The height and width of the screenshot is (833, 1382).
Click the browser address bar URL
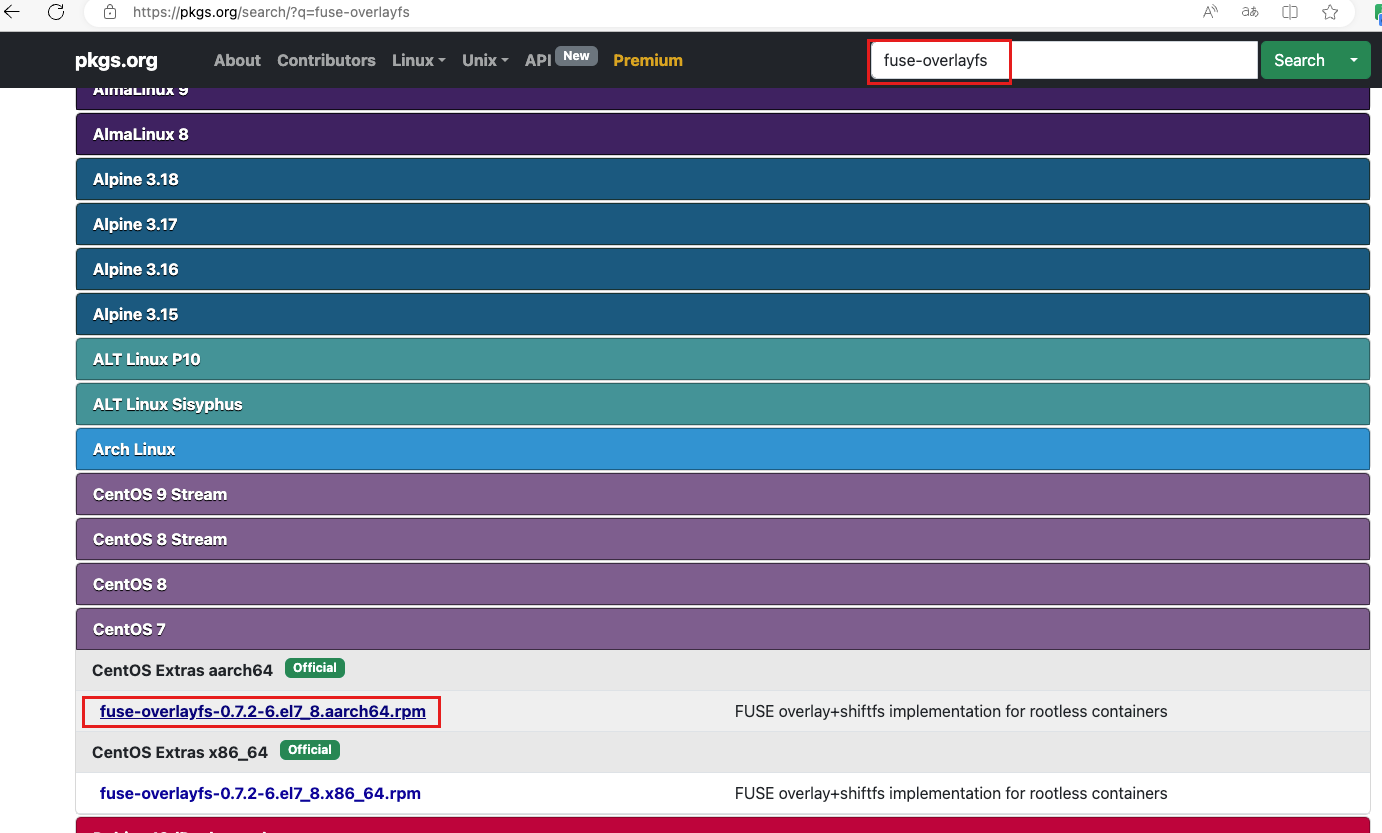pyautogui.click(x=271, y=13)
